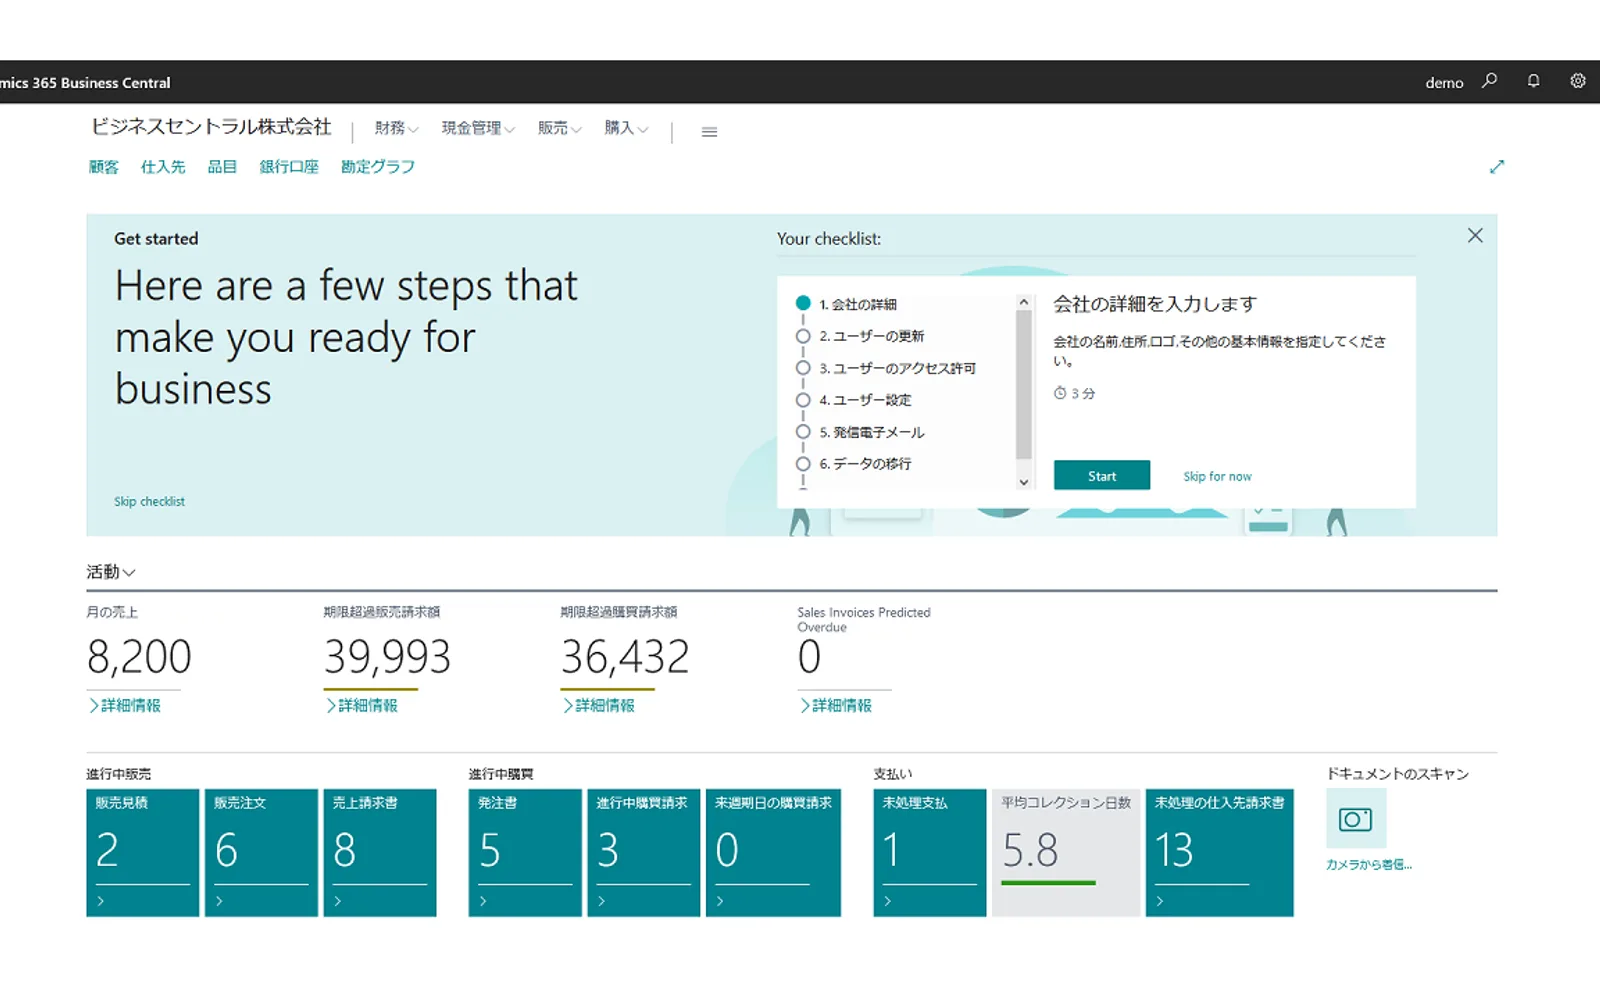Open the 販売見積 tile
The image size is (1600, 1000).
pyautogui.click(x=142, y=853)
